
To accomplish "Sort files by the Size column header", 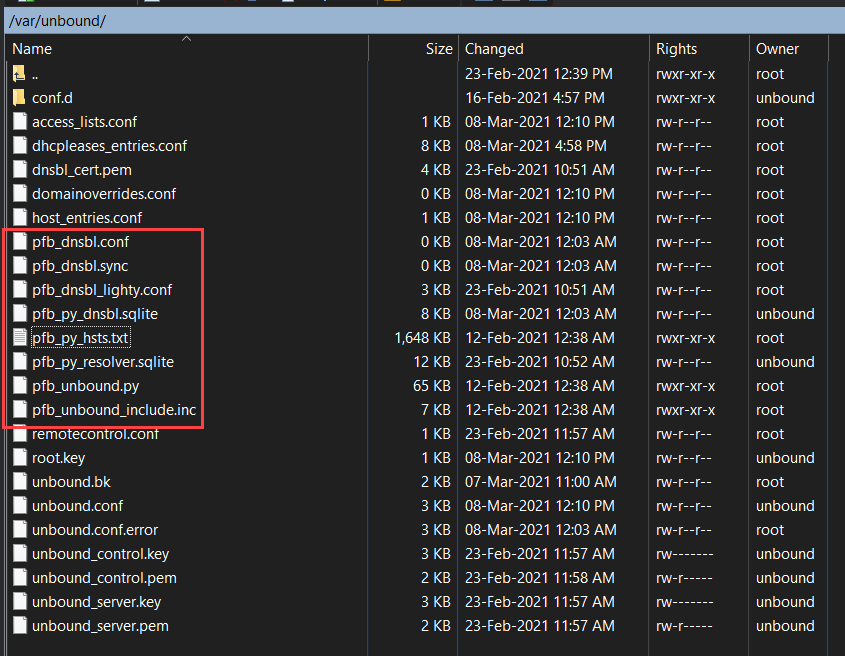I will click(x=413, y=49).
